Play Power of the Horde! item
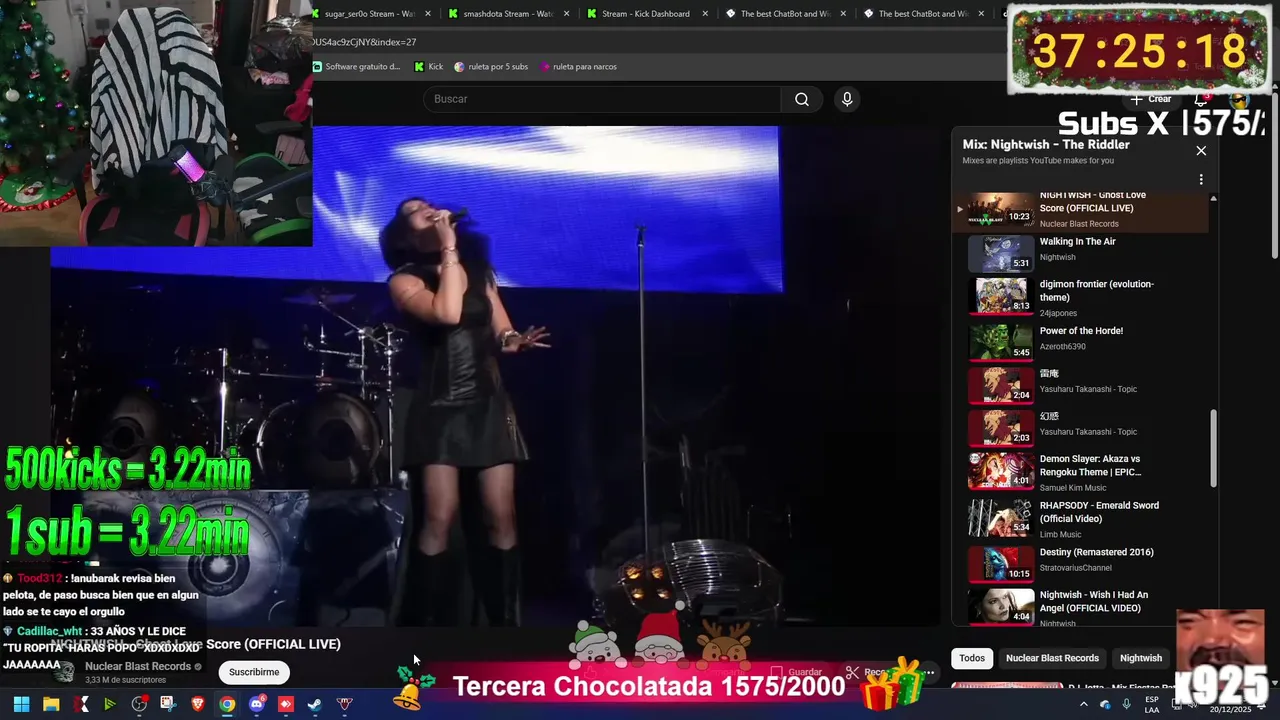Image resolution: width=1280 pixels, height=720 pixels. pos(1080,341)
